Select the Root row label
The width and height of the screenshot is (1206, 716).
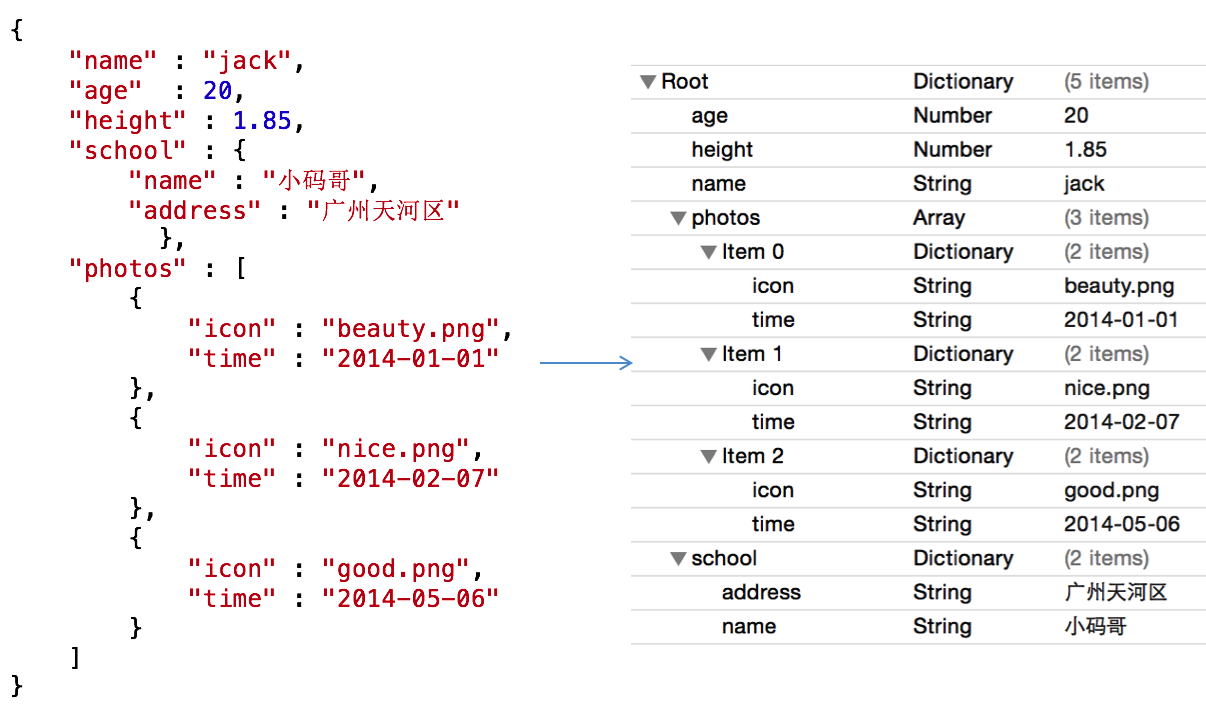click(685, 82)
